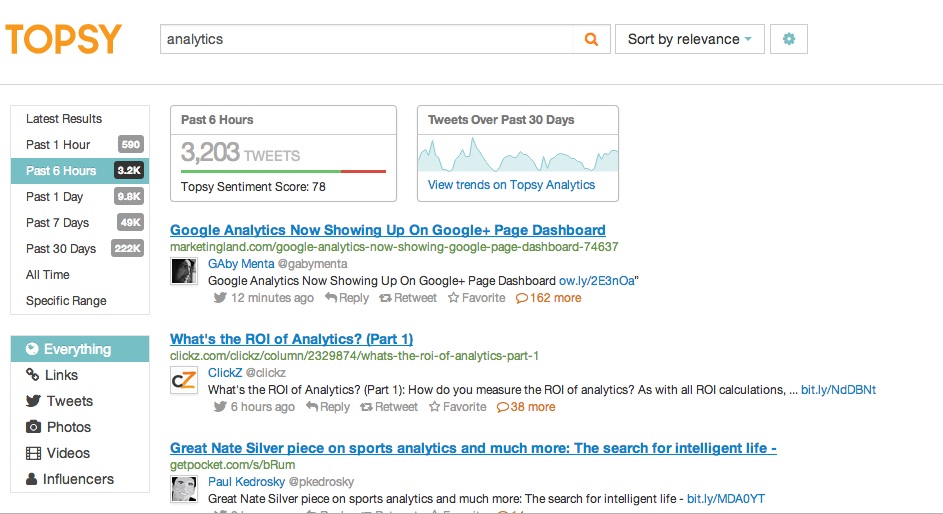Viewport: 943px width, 514px height.
Task: Filter results by Photos
Action: (x=80, y=427)
